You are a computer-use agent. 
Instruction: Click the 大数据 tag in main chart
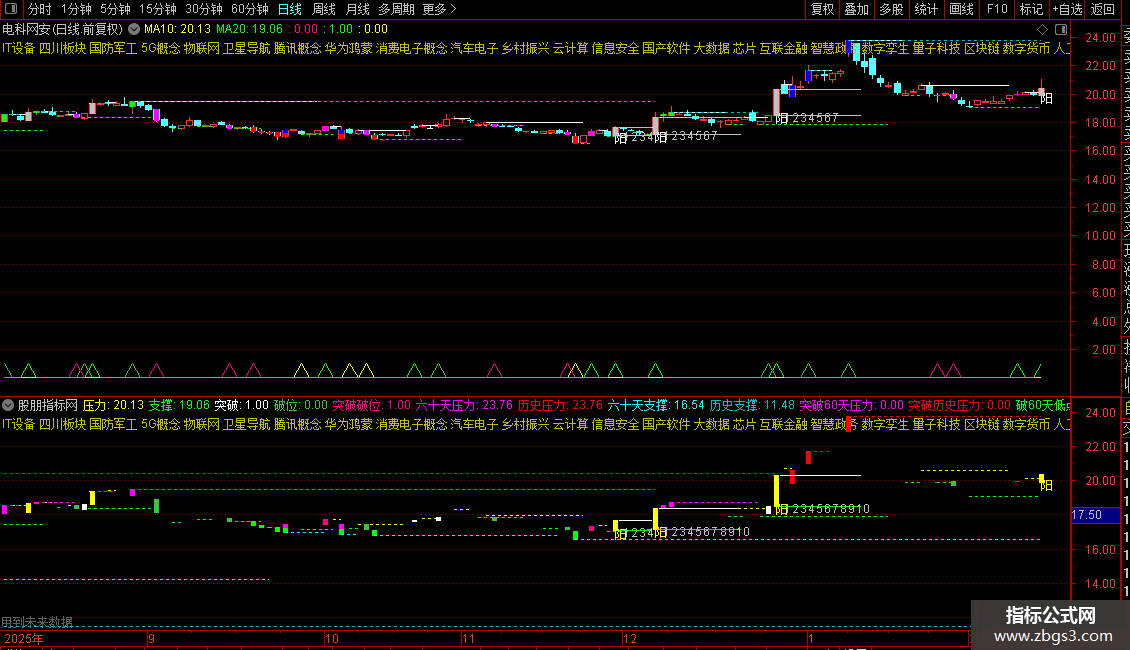tap(711, 48)
